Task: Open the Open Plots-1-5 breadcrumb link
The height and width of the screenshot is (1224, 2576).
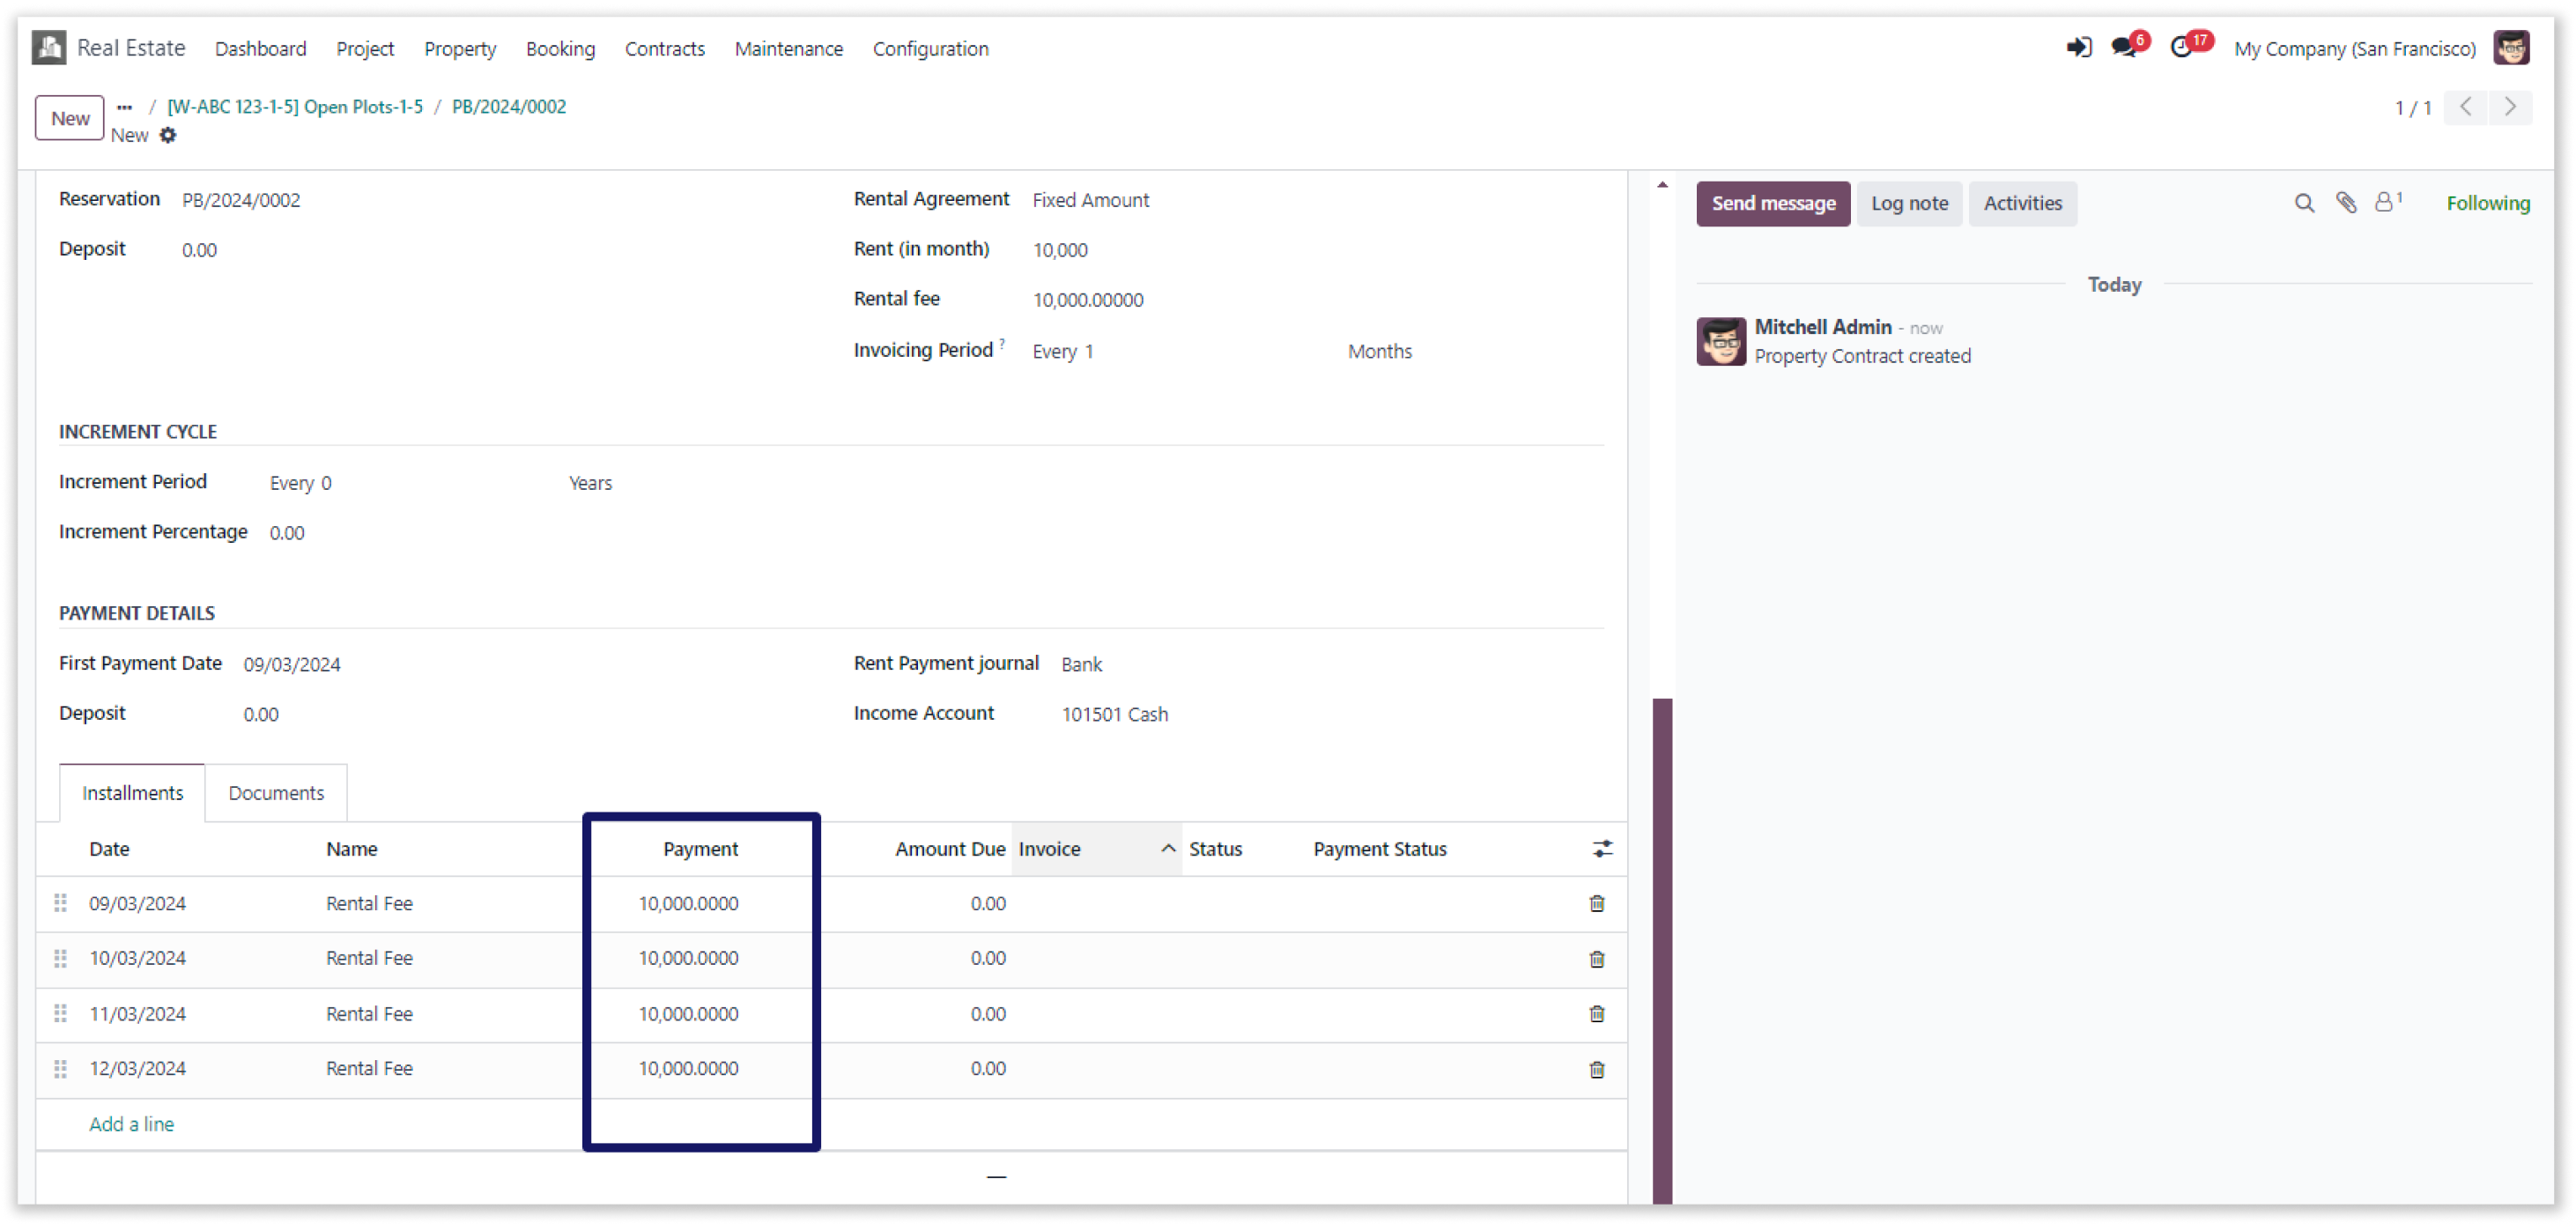Action: (294, 106)
